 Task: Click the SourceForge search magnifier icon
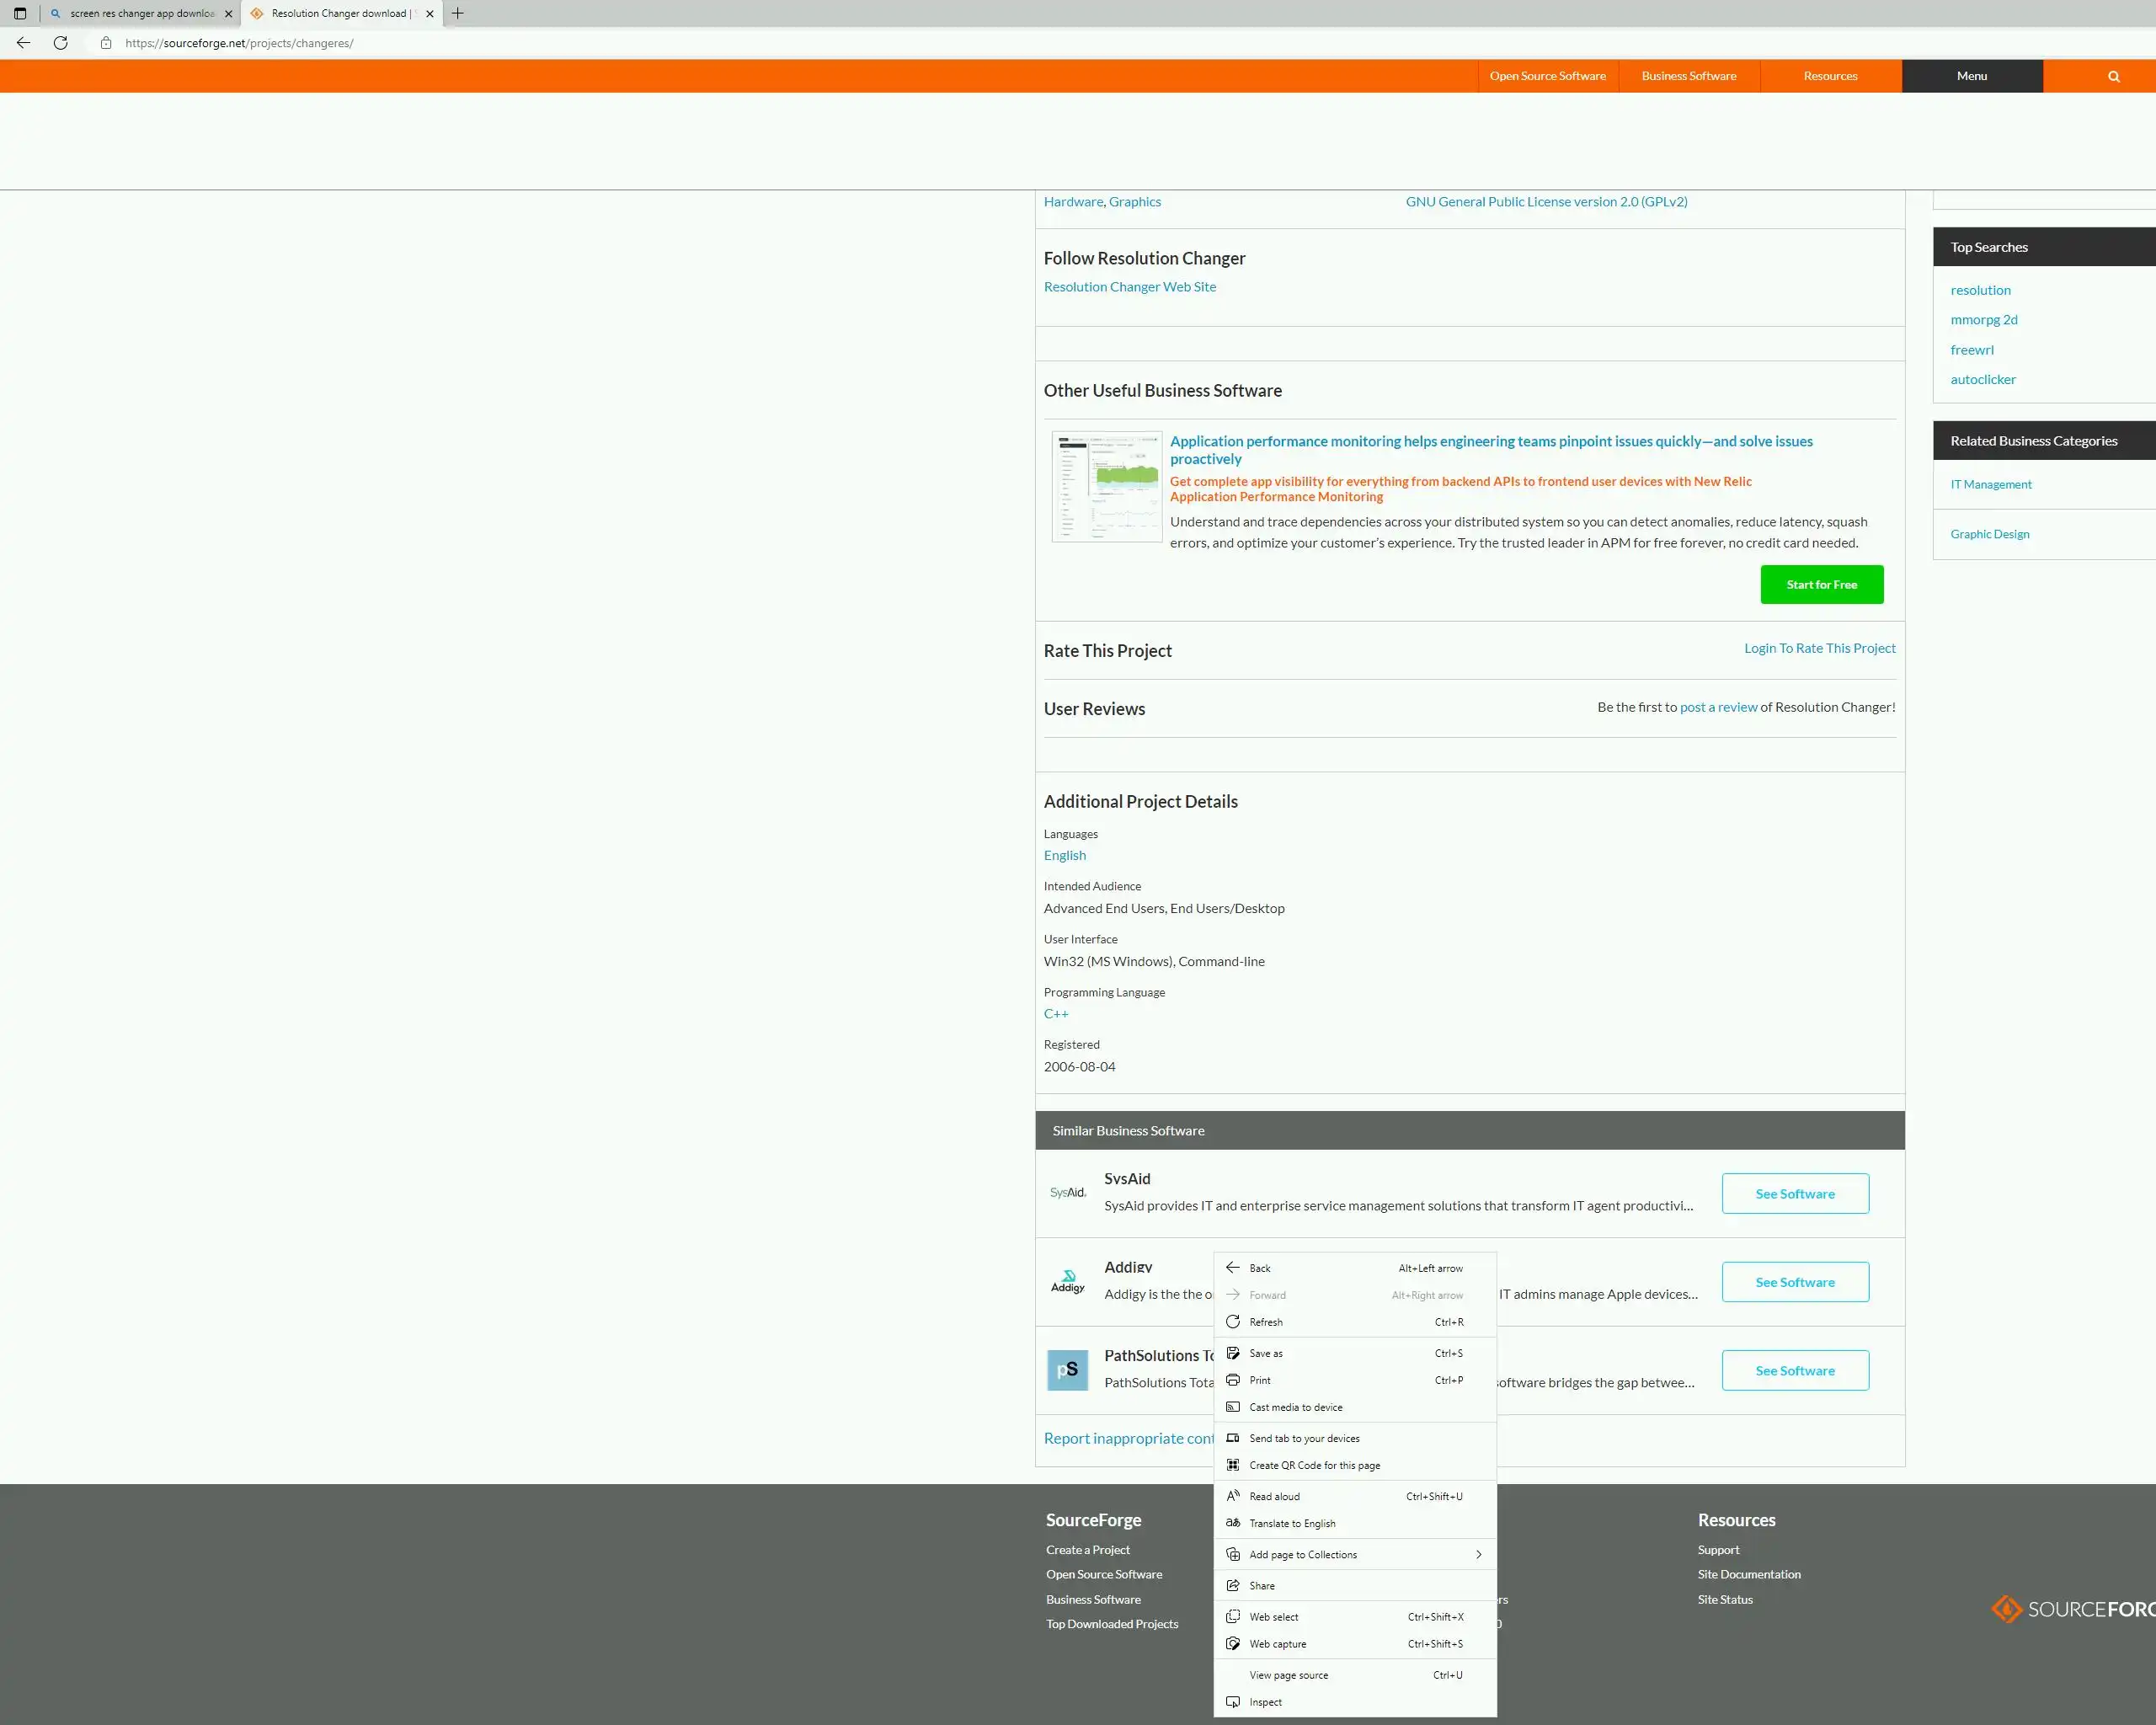[2113, 76]
